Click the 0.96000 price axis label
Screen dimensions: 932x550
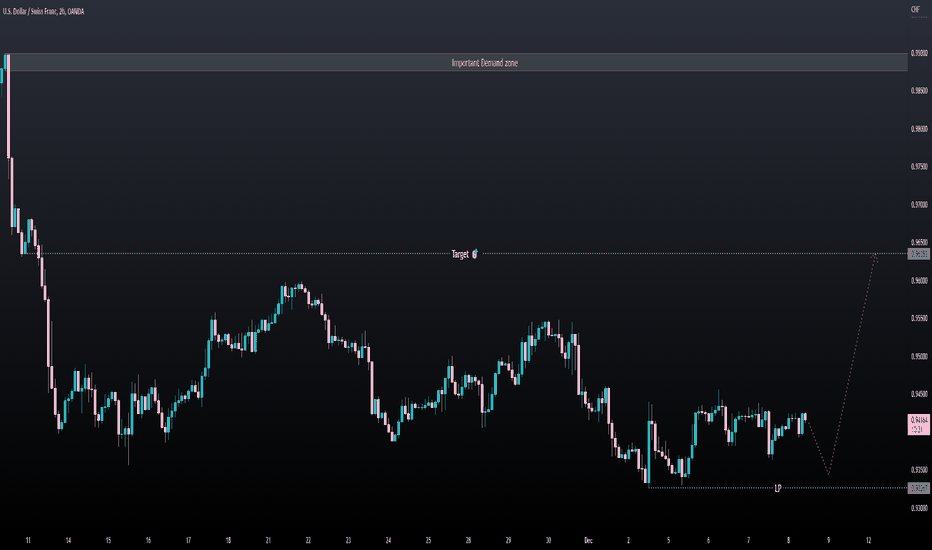click(919, 281)
